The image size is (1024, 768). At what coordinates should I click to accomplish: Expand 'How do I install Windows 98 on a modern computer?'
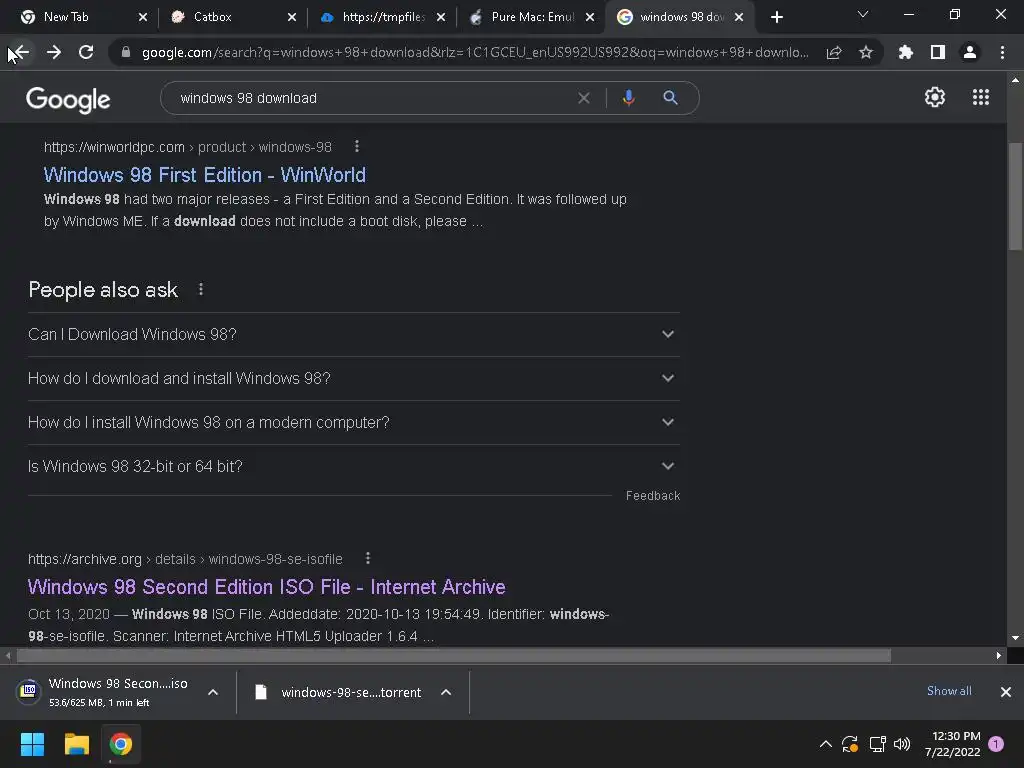pos(353,423)
